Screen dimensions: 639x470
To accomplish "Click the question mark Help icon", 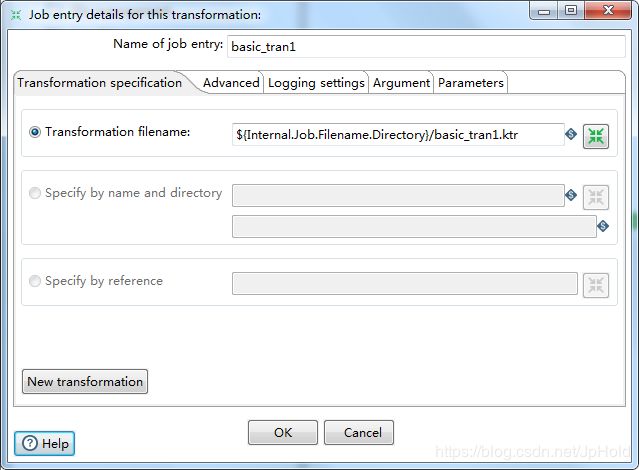I will click(30, 443).
